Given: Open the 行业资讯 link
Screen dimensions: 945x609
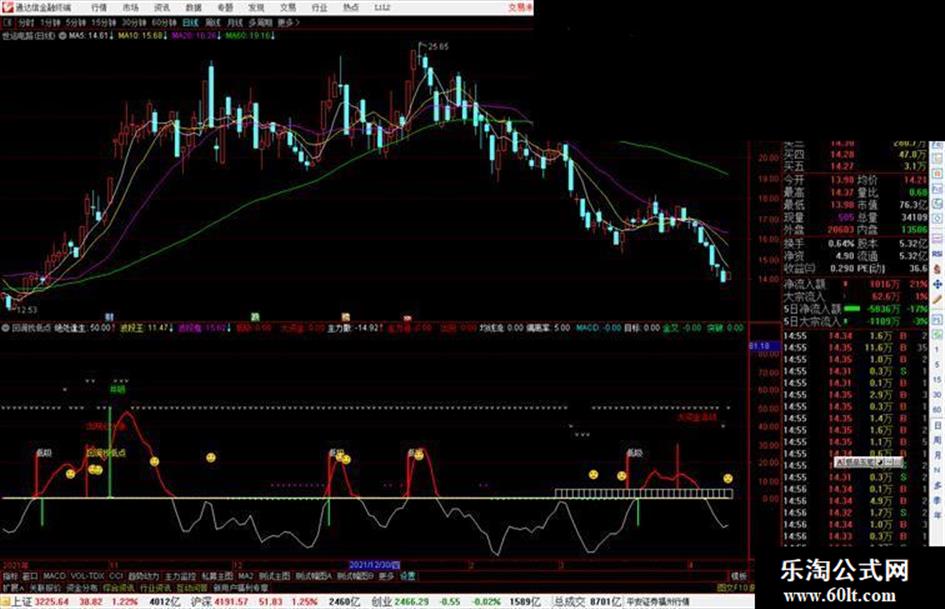Looking at the screenshot, I should [155, 587].
